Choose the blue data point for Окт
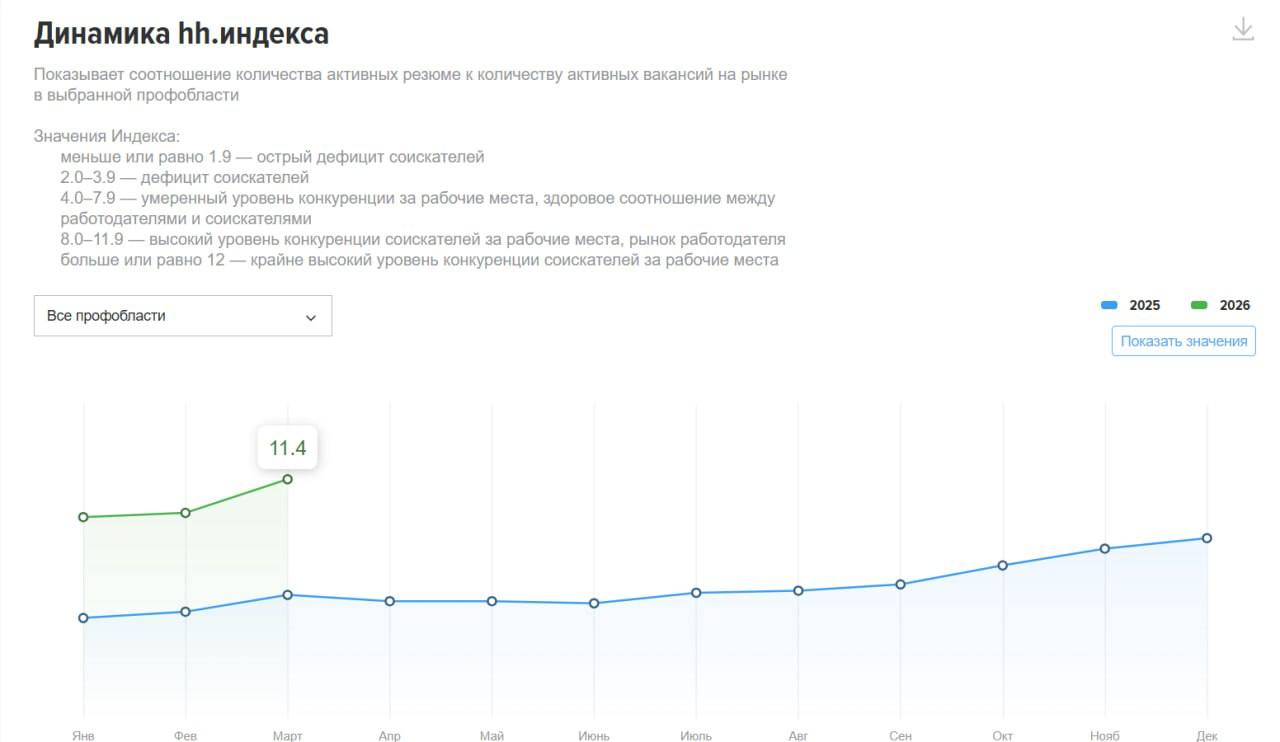This screenshot has width=1280, height=742. 1002,566
